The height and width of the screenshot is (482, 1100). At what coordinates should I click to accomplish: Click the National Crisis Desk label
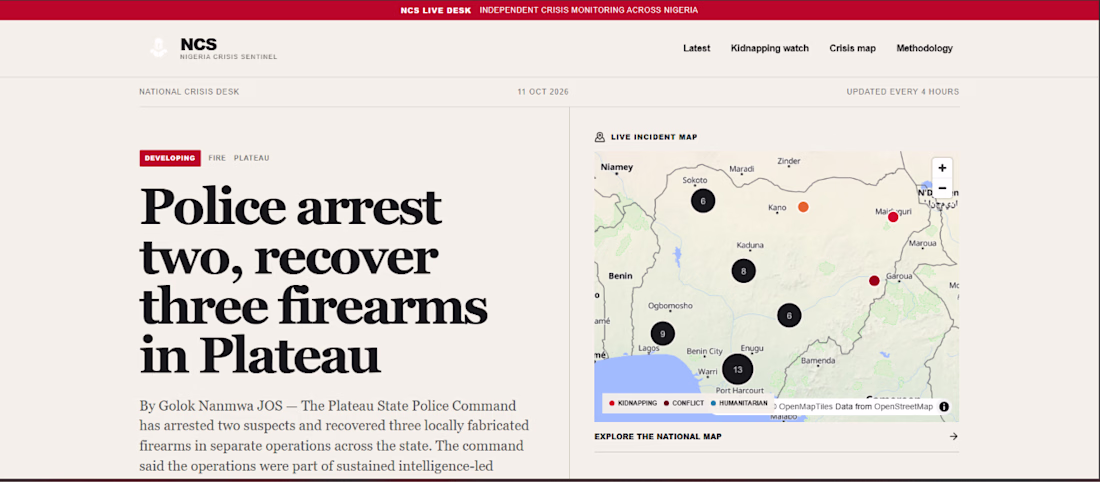(x=189, y=92)
